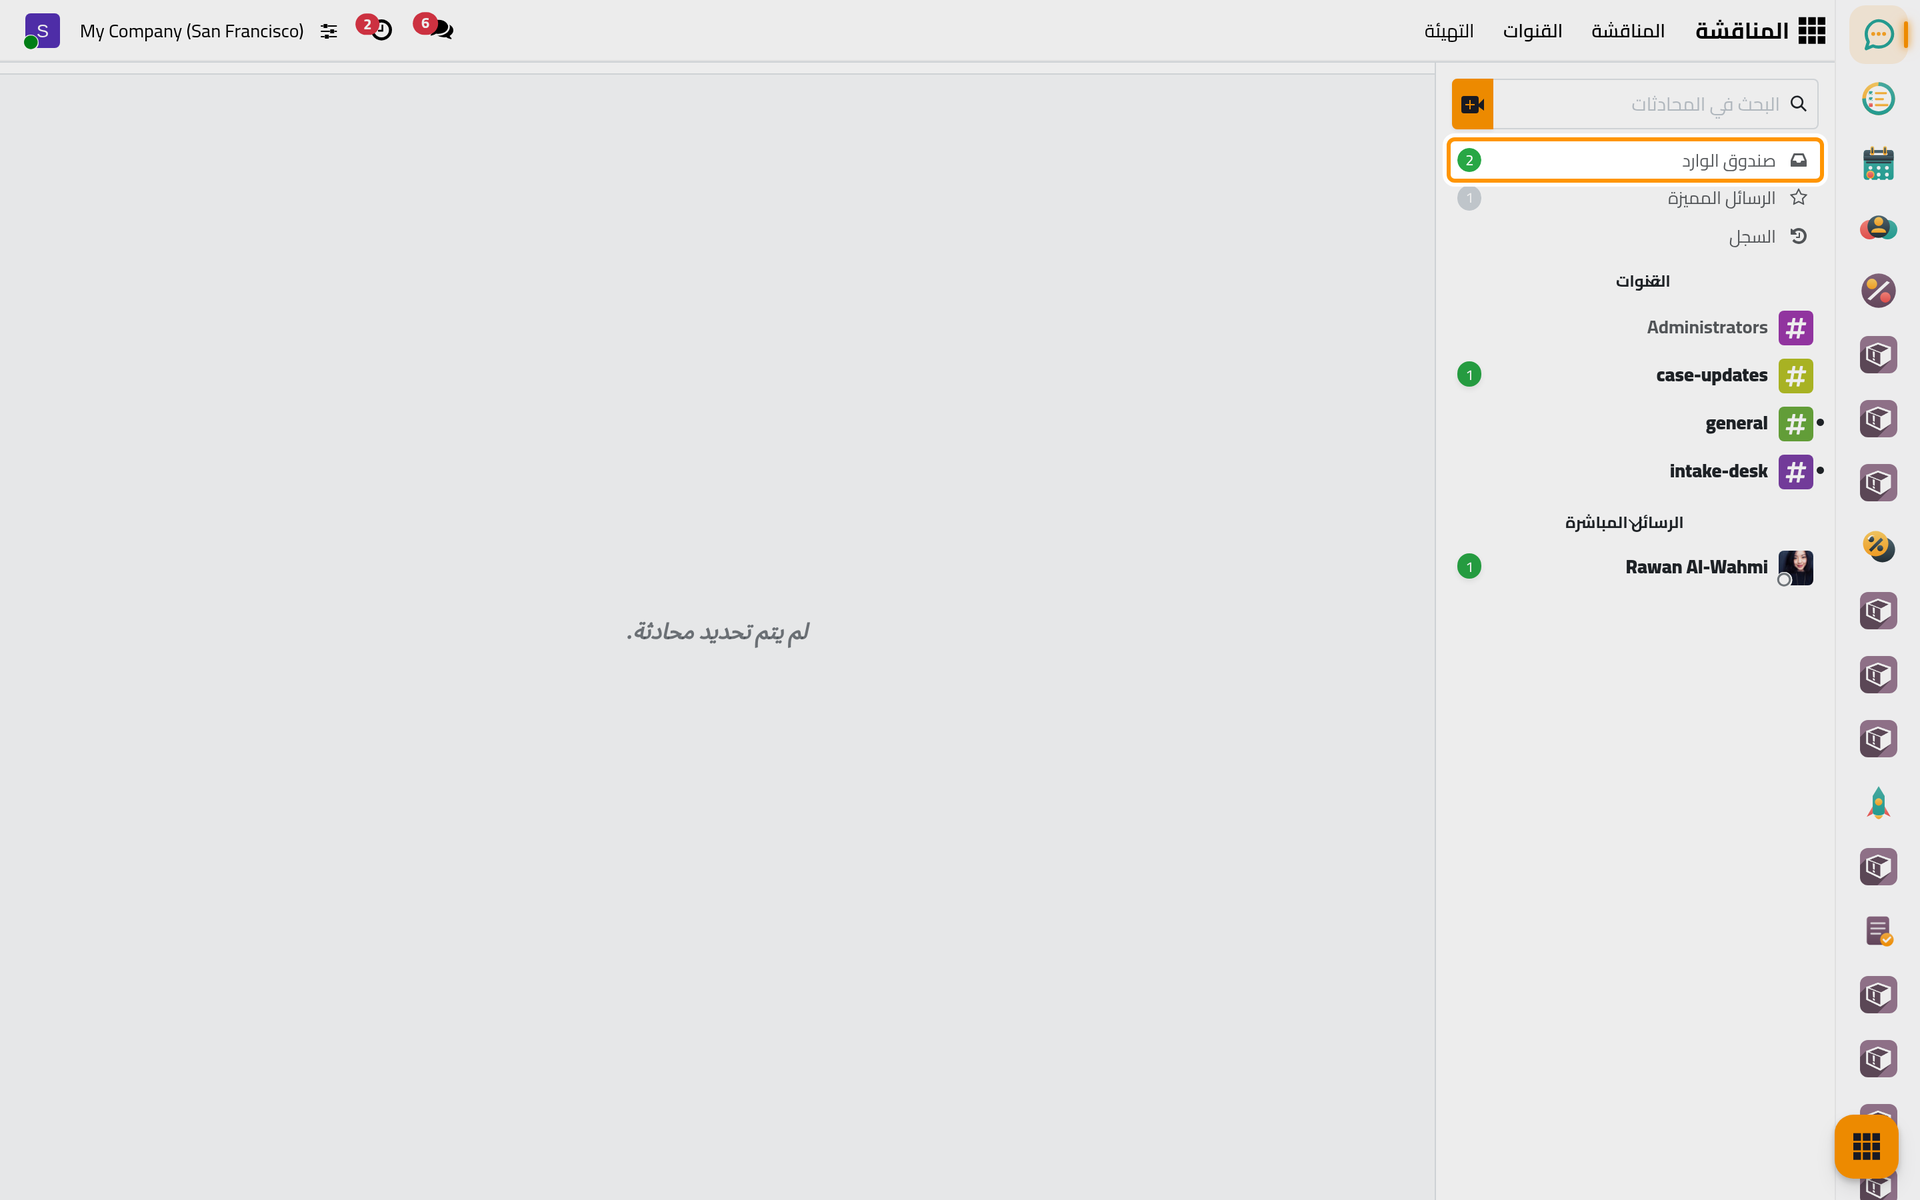Launch the rocket app icon
Viewport: 1920px width, 1200px height.
pyautogui.click(x=1878, y=803)
